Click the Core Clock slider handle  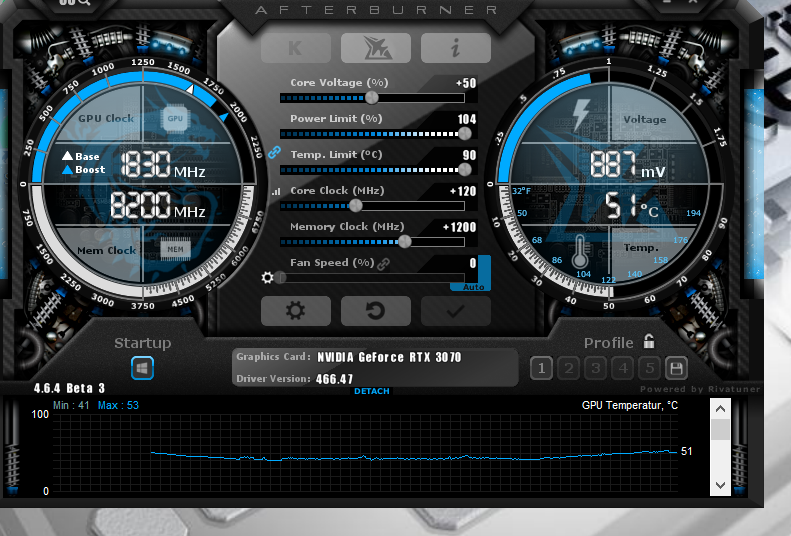click(x=356, y=206)
